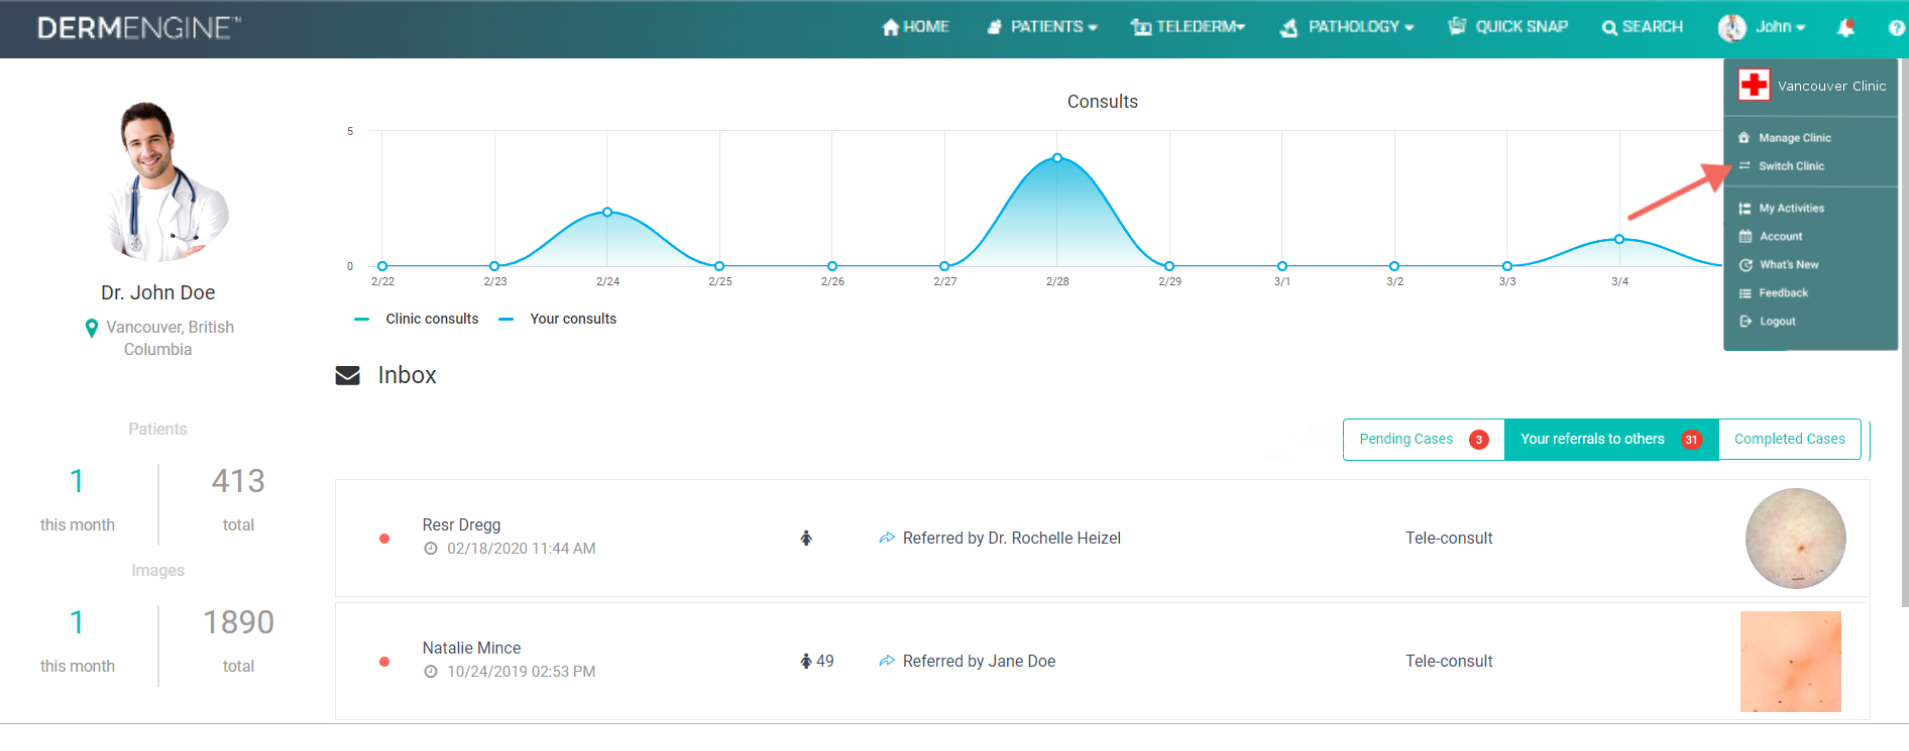
Task: Select Switch Clinic in user menu
Action: pyautogui.click(x=1791, y=166)
